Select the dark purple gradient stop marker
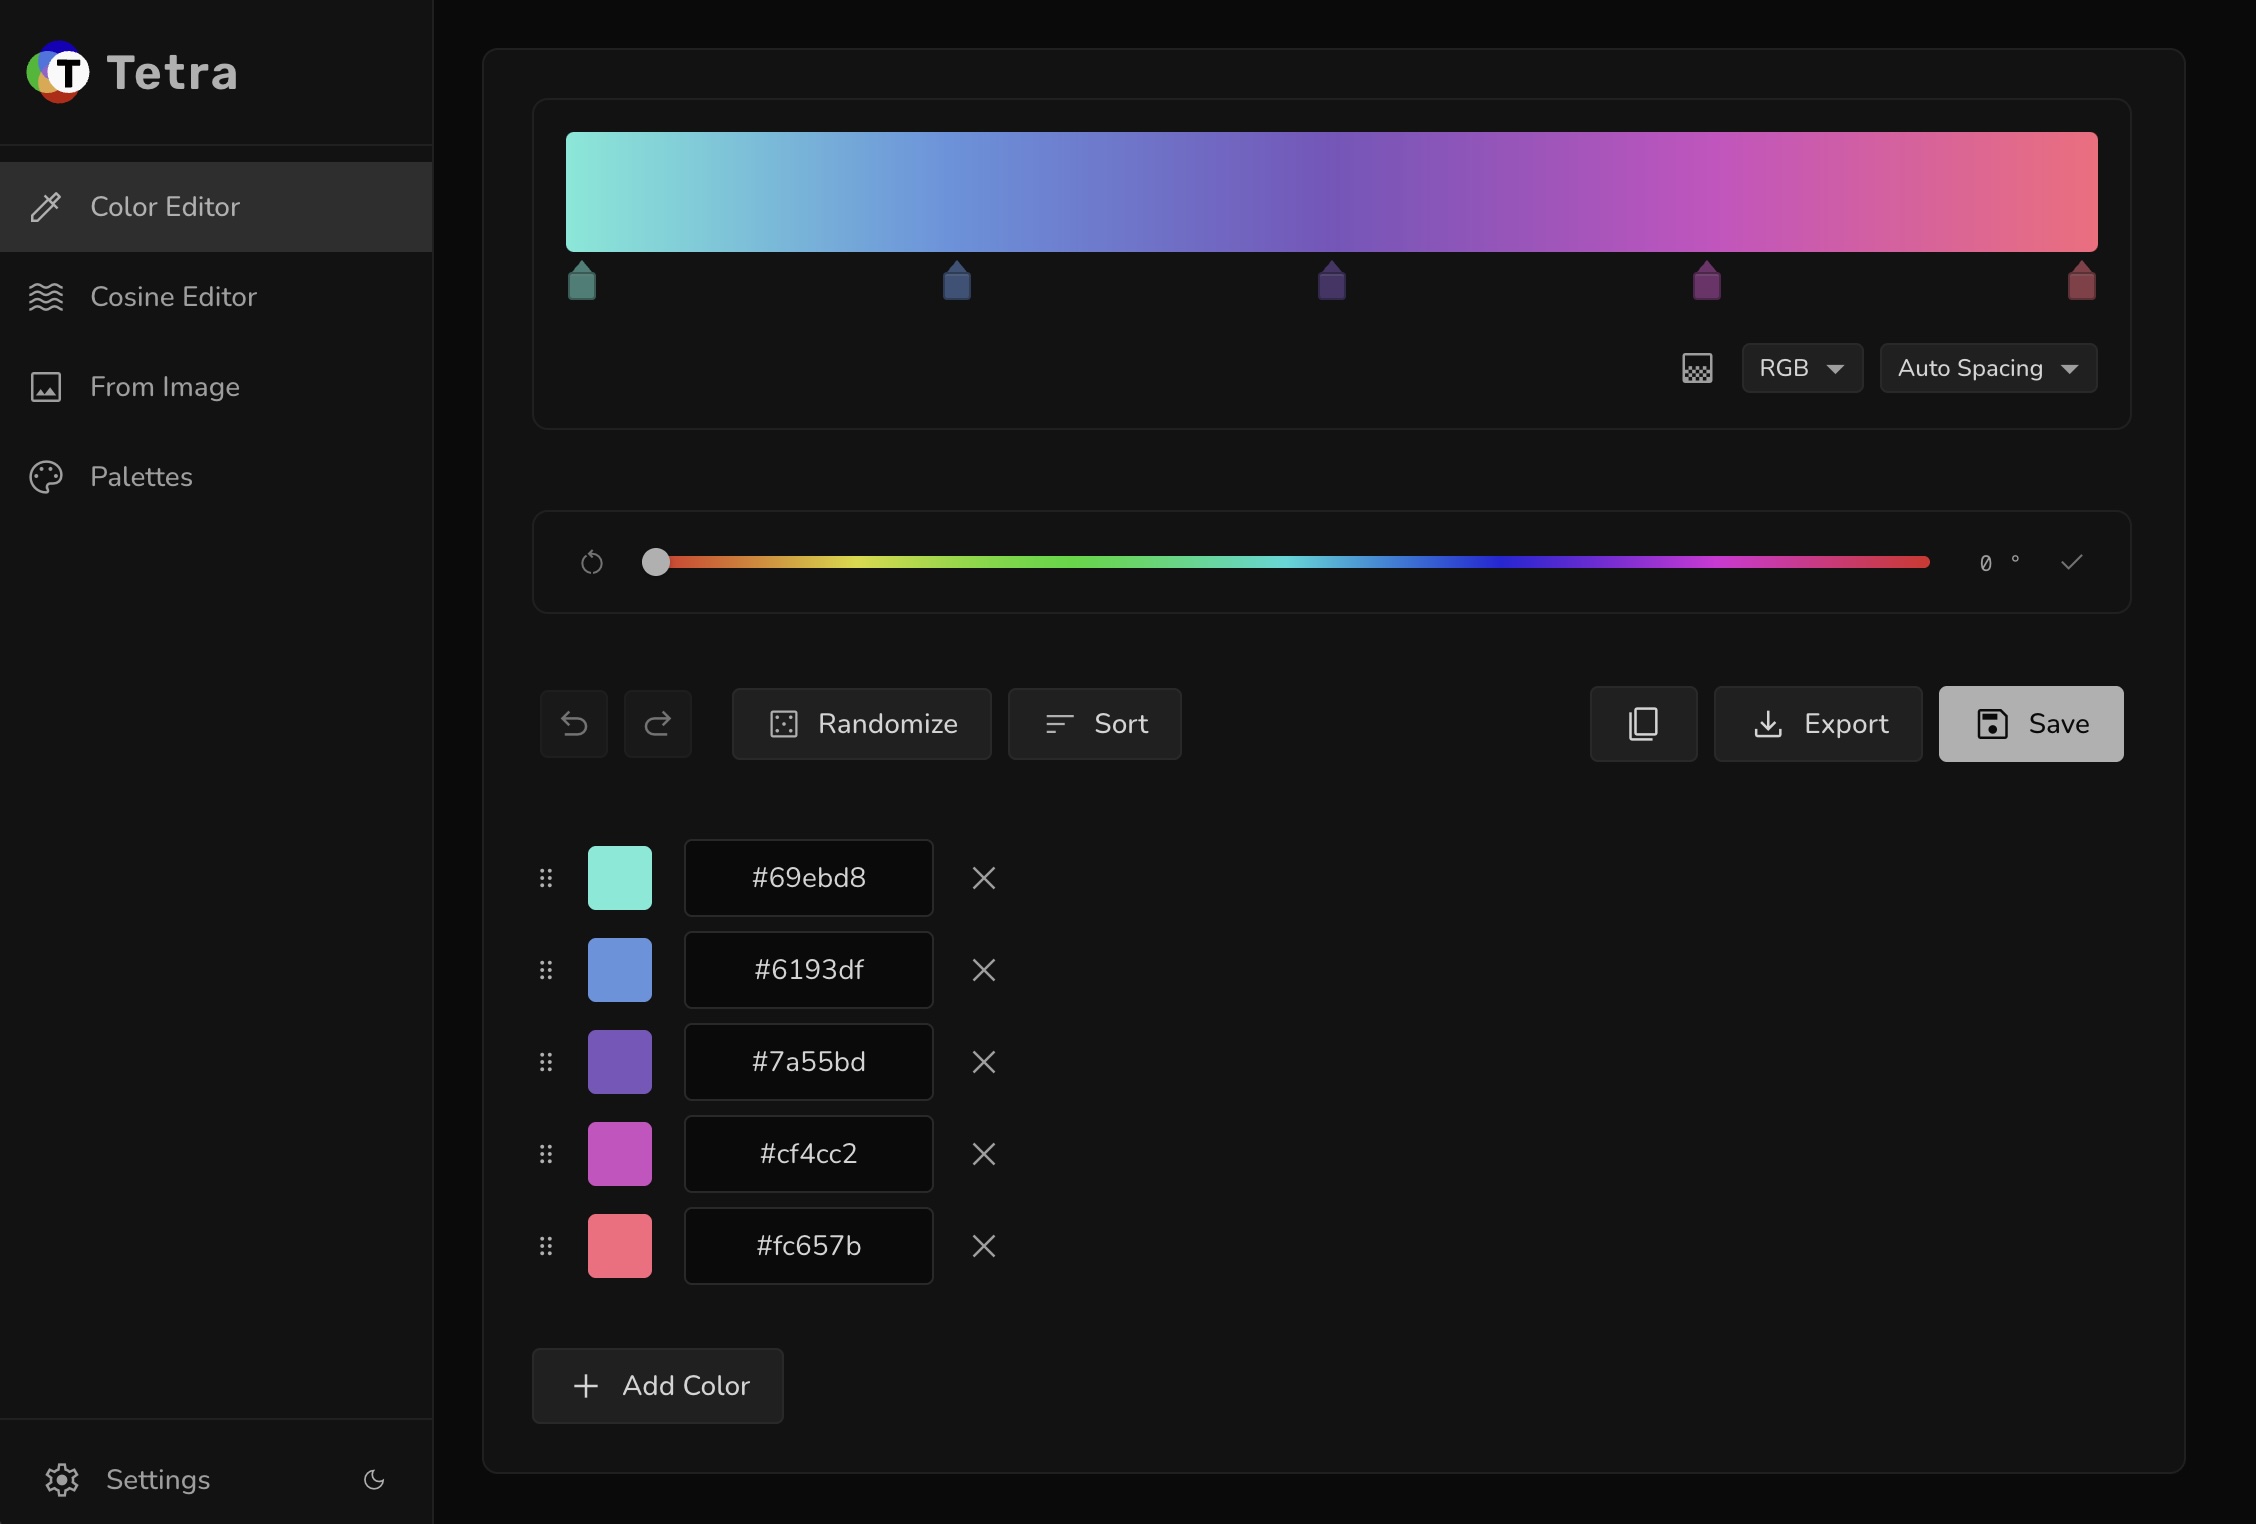Viewport: 2256px width, 1524px height. [x=1332, y=281]
